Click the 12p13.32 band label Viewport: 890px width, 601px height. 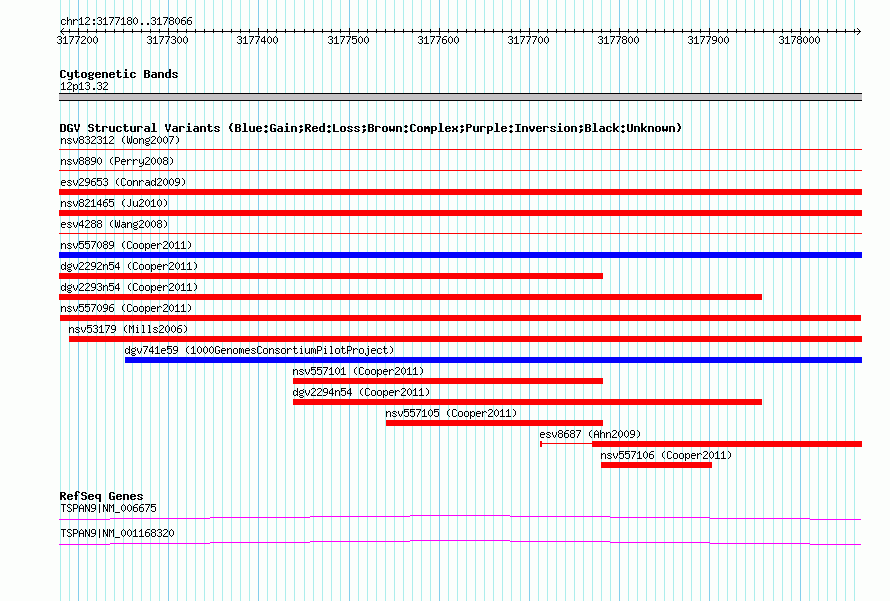pyautogui.click(x=84, y=86)
